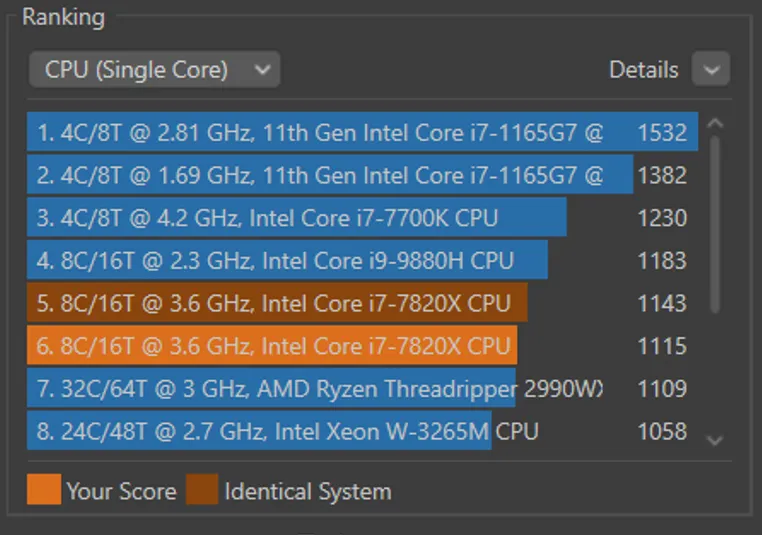Select rank 5 Identical System i7-7820X entry
The image size is (762, 535).
273,303
